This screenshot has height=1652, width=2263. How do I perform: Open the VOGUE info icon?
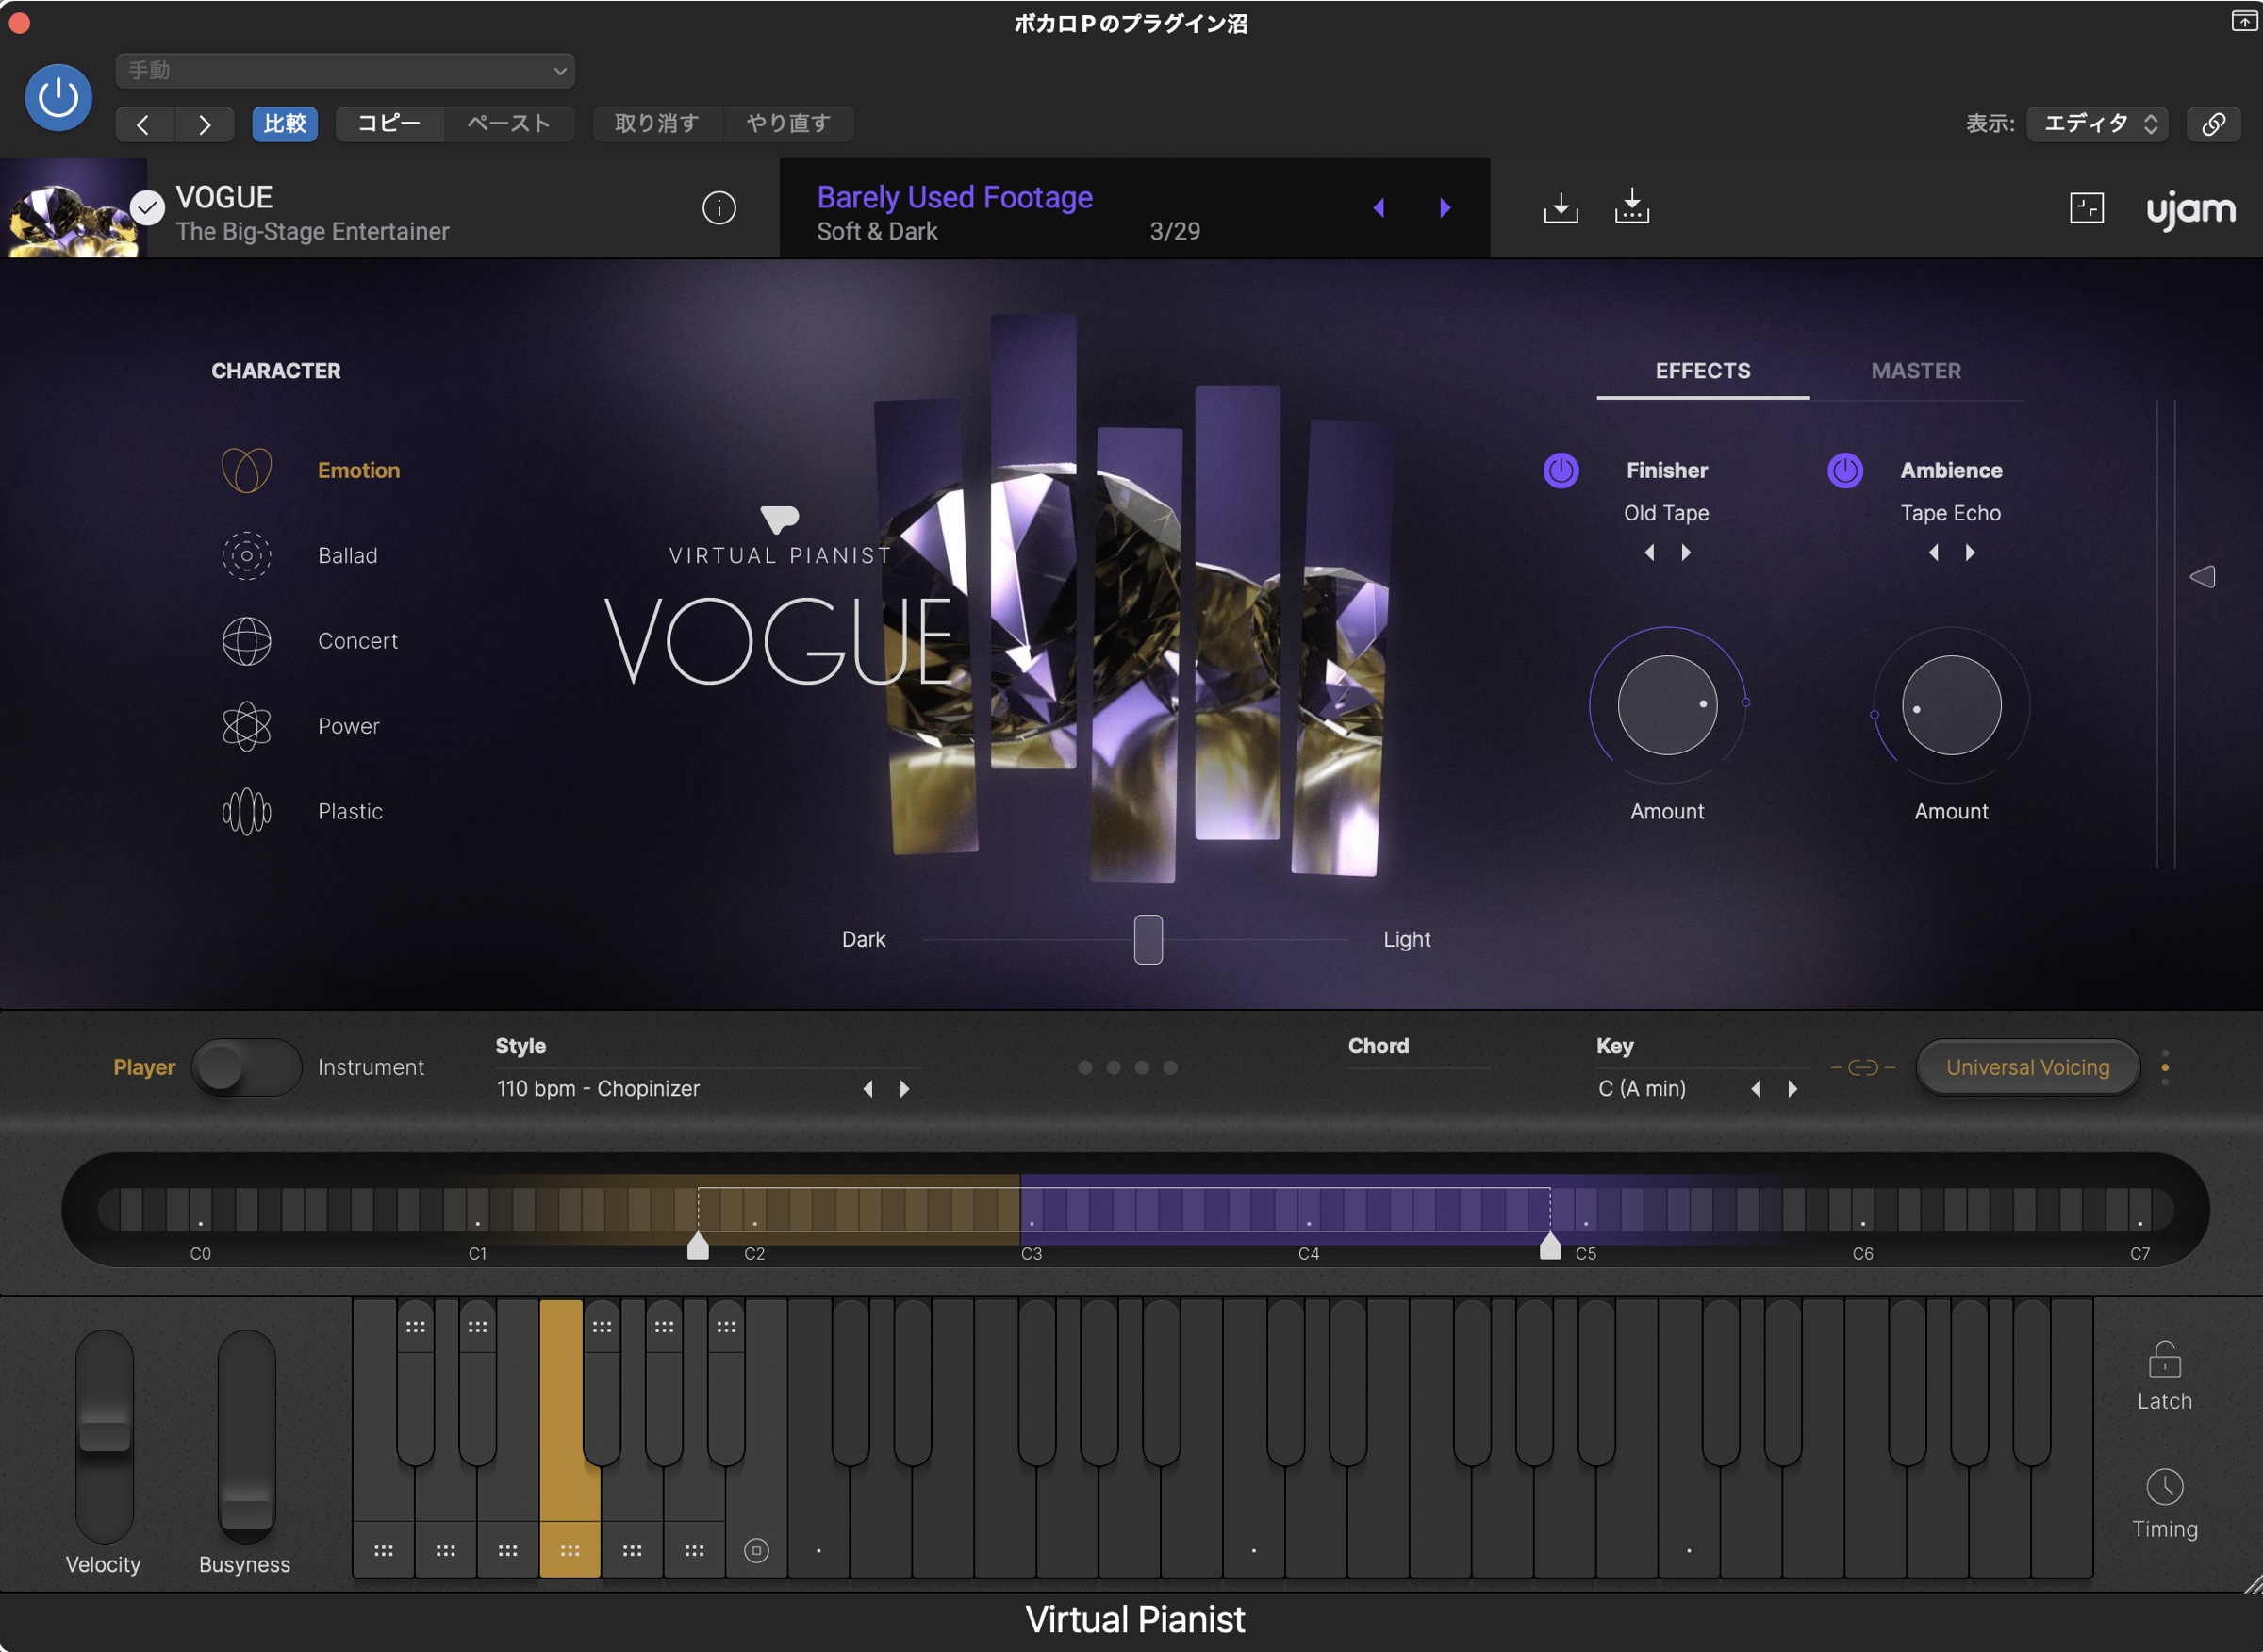(719, 208)
